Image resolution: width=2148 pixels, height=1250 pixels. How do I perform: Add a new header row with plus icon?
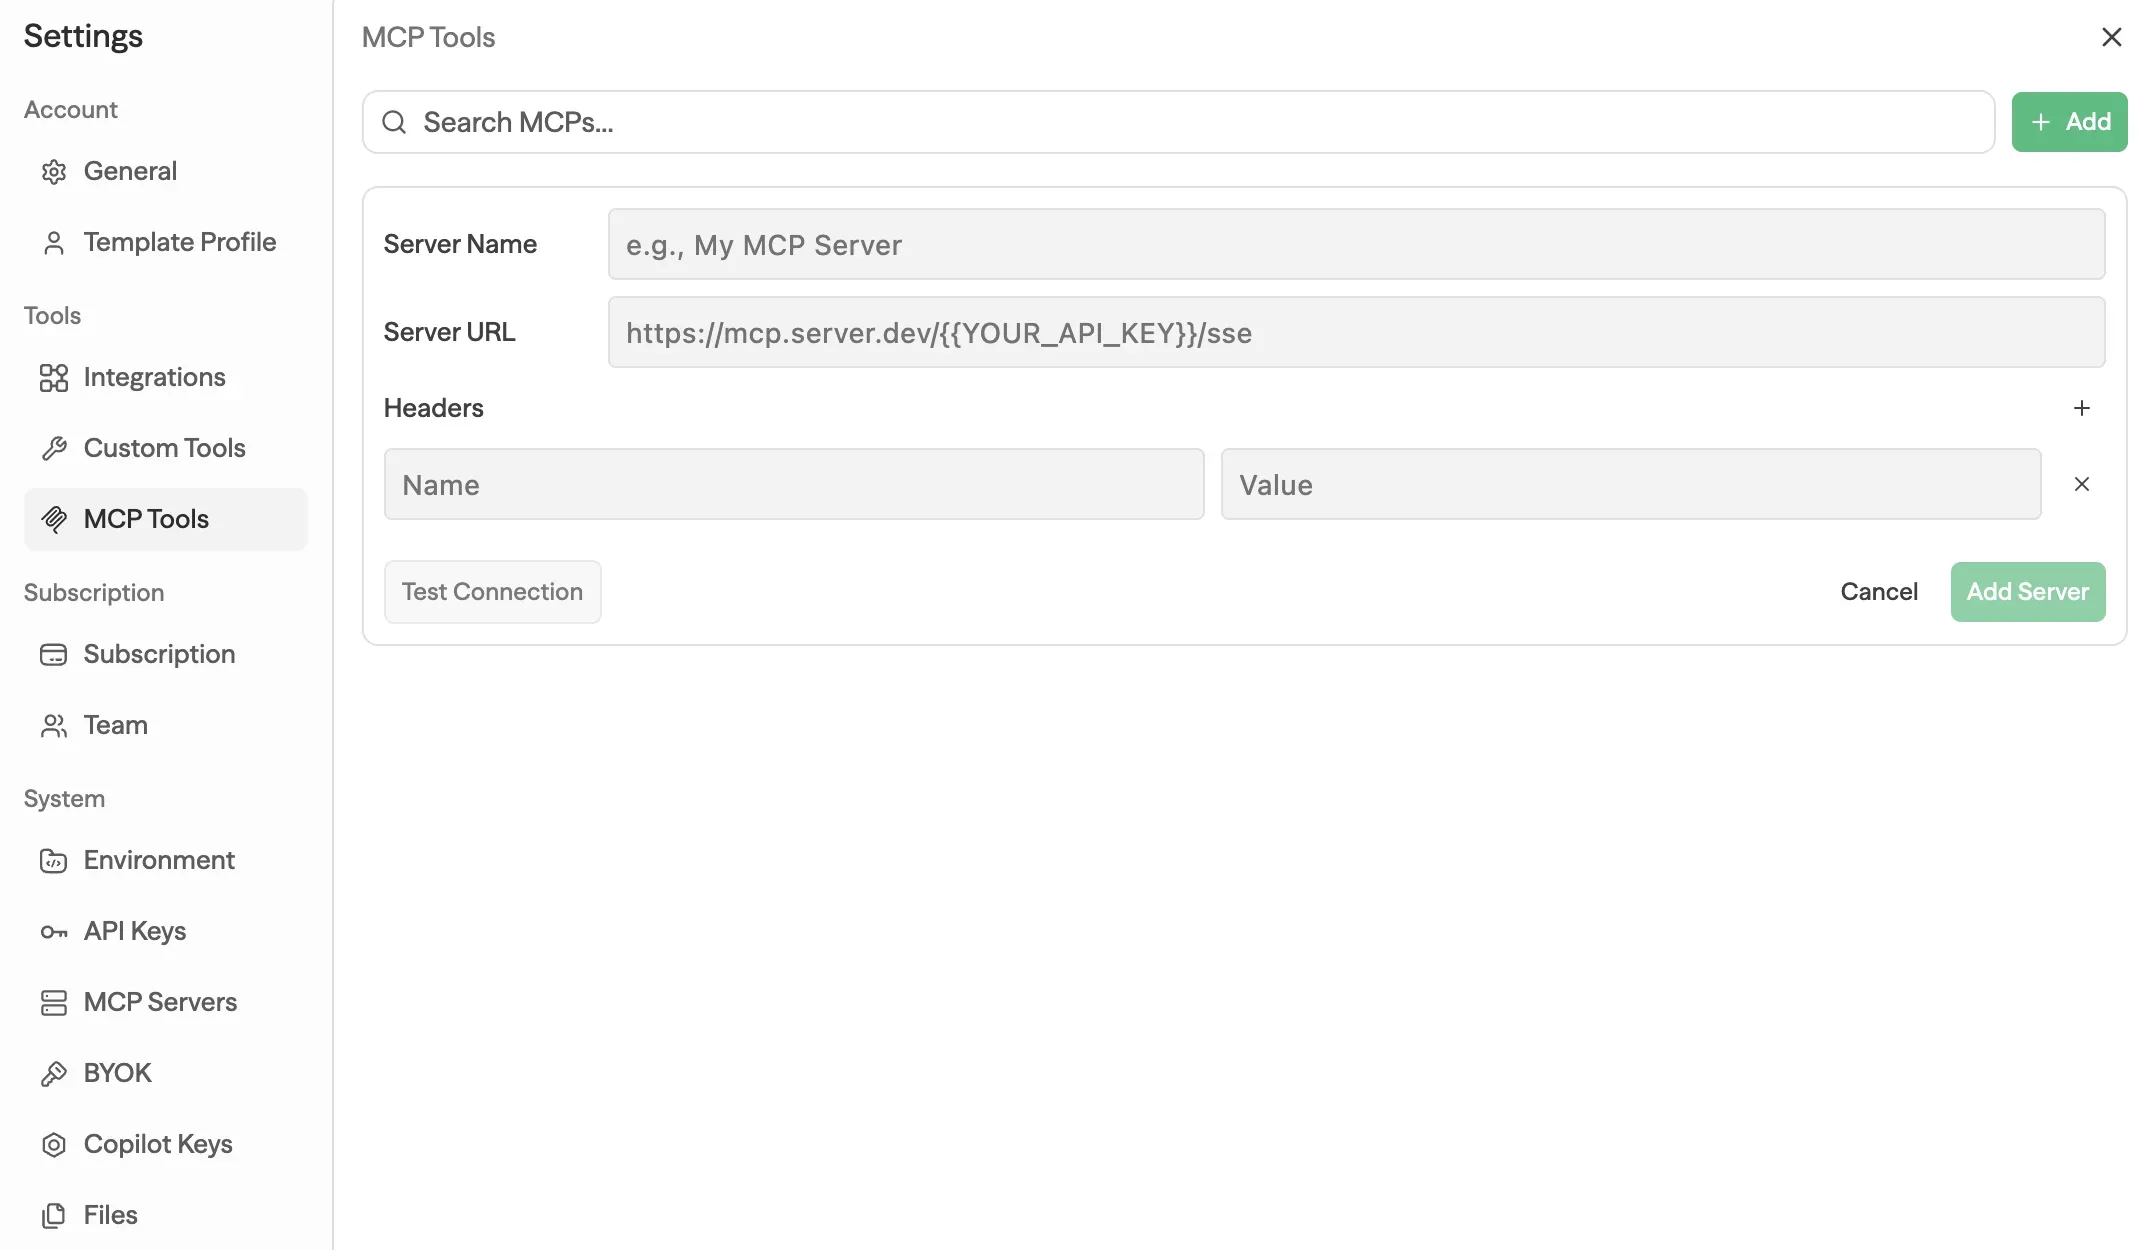coord(2081,408)
